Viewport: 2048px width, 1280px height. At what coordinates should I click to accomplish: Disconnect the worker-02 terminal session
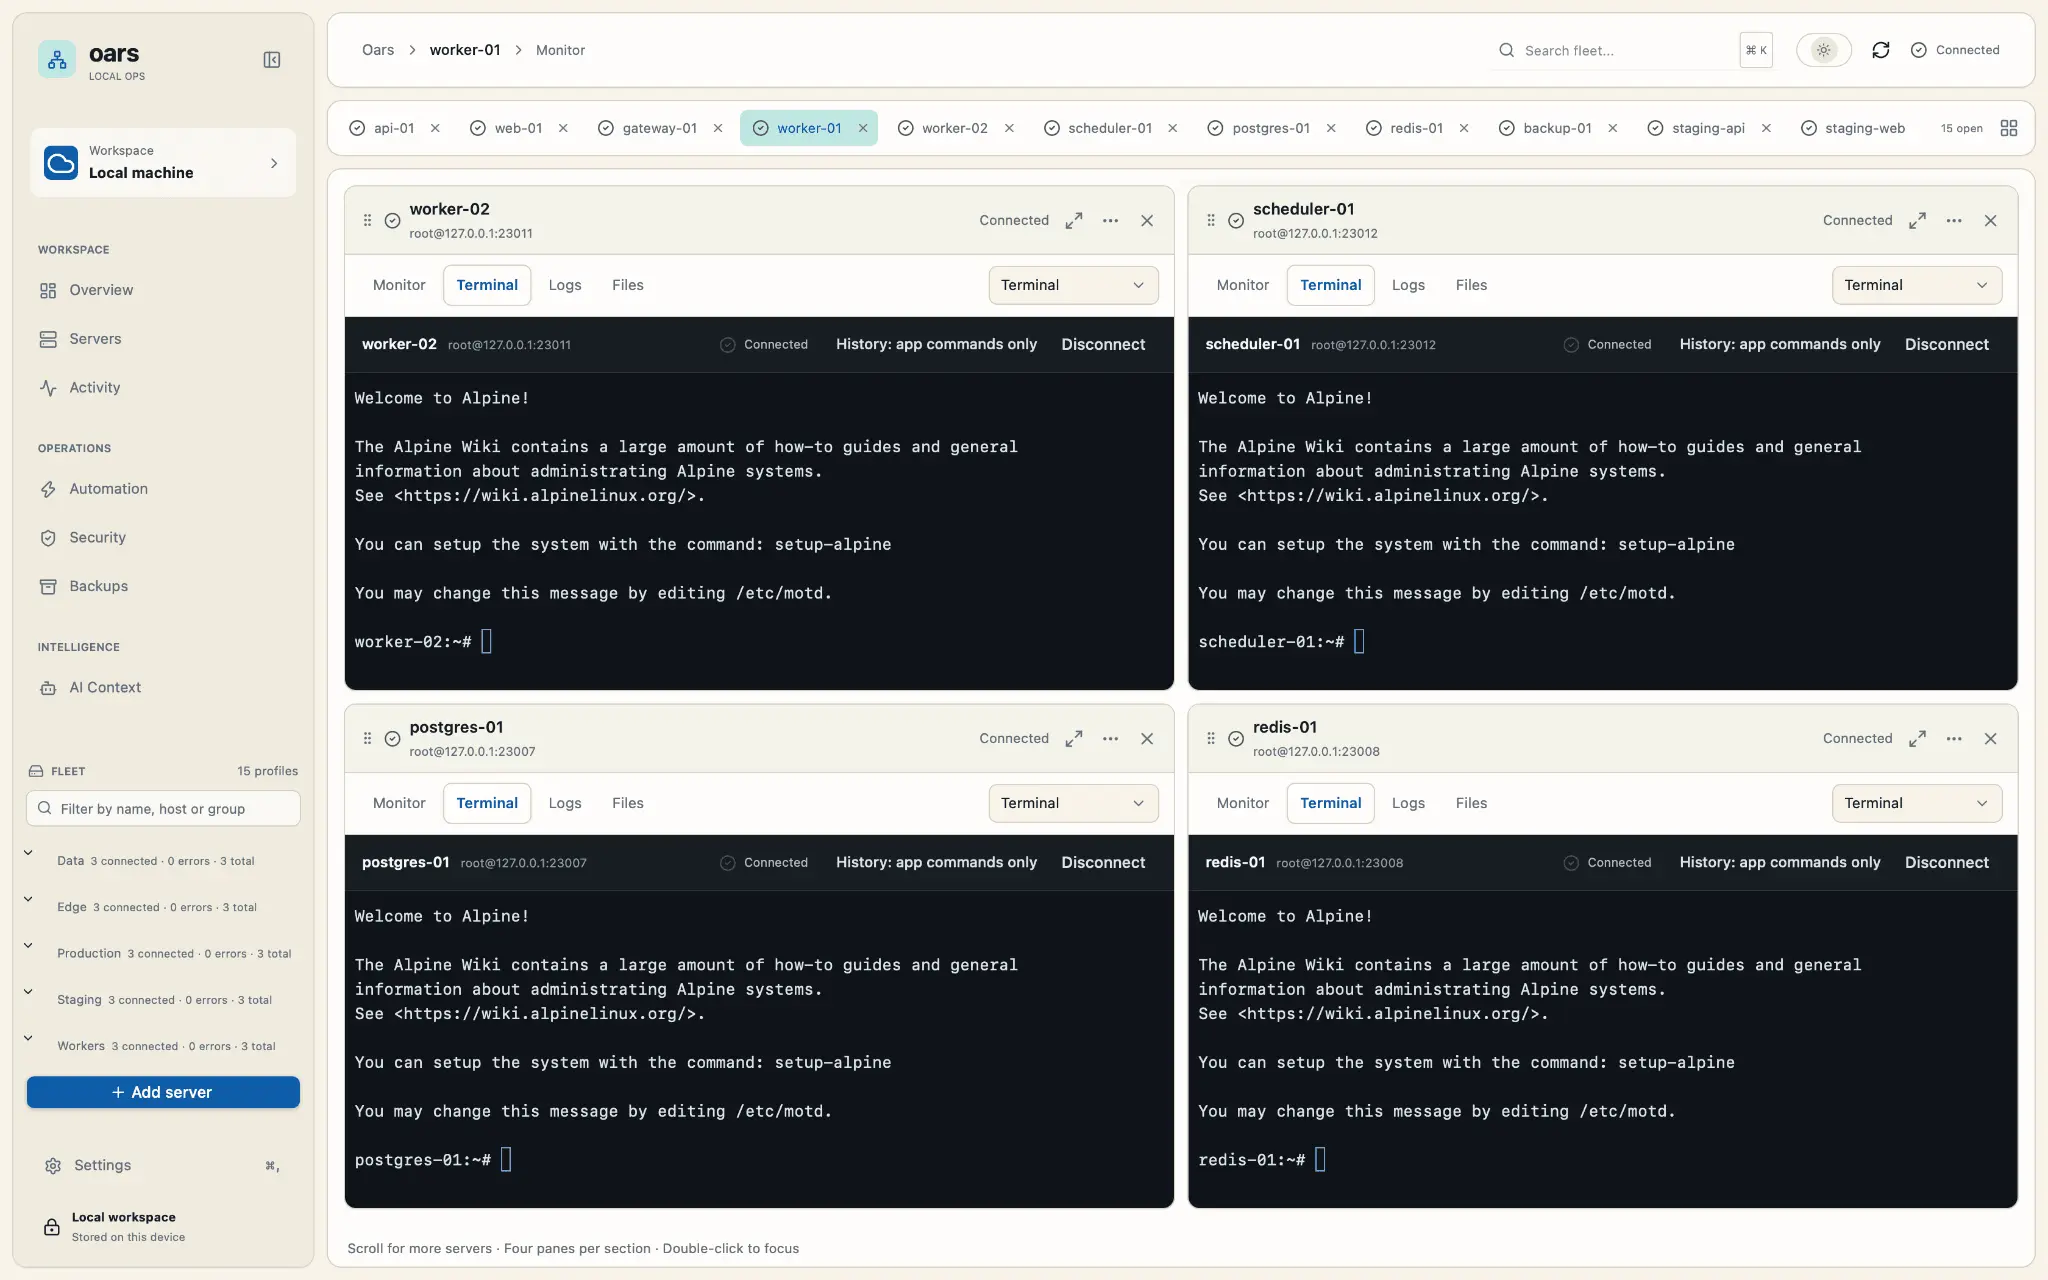pos(1103,344)
